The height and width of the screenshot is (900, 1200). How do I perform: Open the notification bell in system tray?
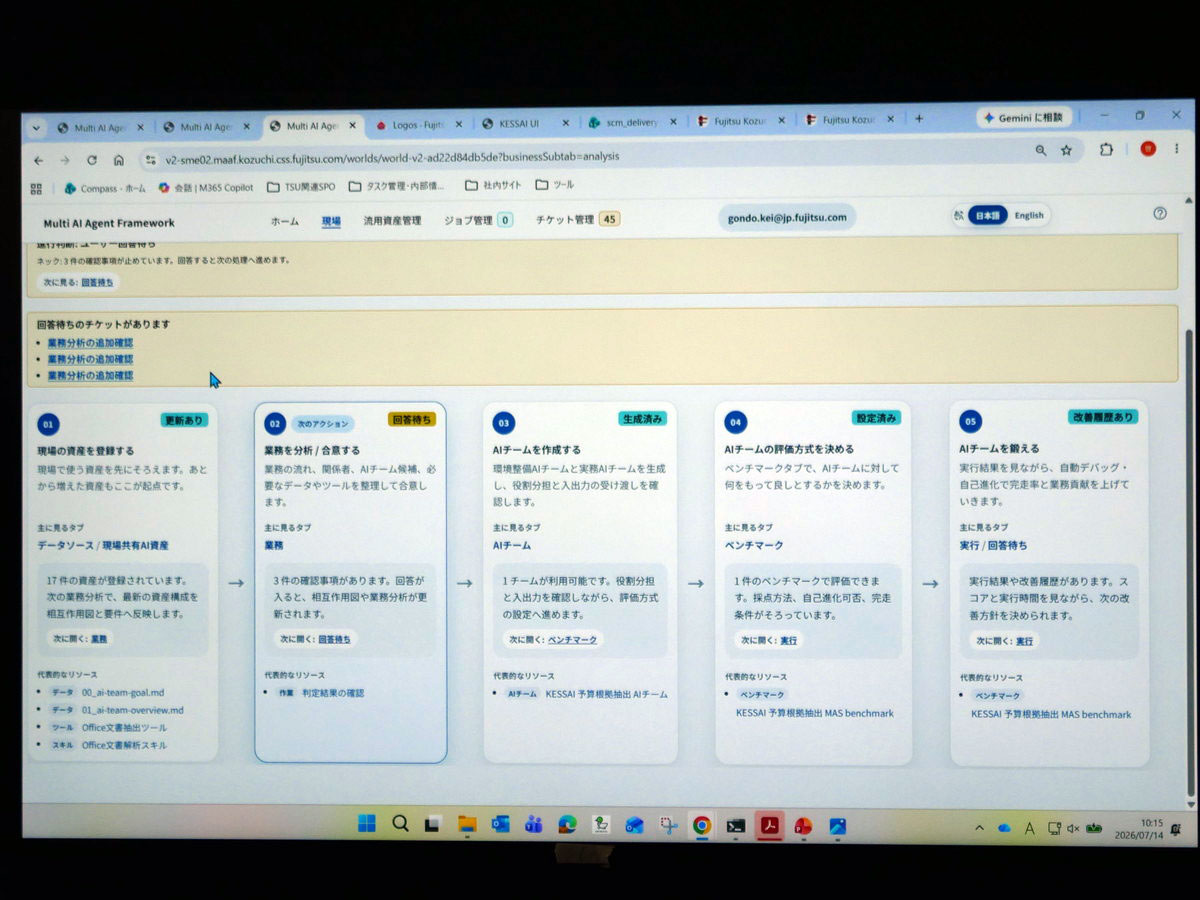click(x=1176, y=829)
